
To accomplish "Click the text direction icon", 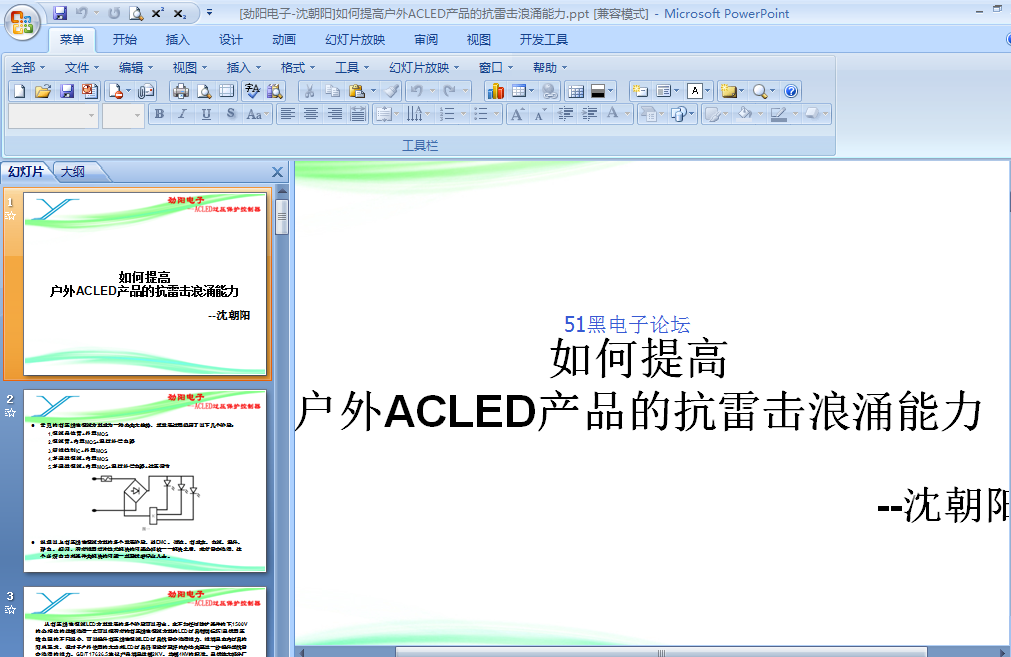I will 415,114.
